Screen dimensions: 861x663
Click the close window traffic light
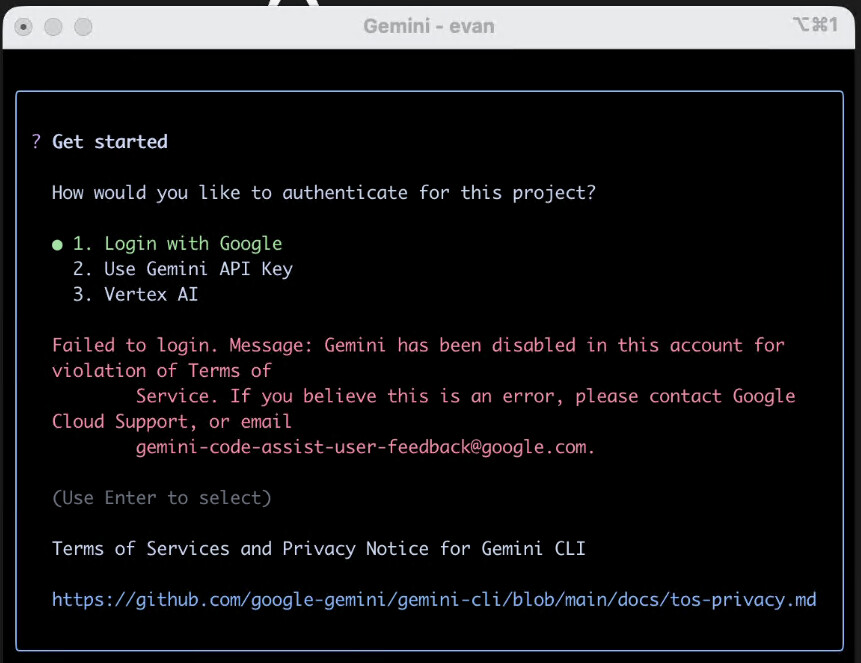(x=24, y=26)
